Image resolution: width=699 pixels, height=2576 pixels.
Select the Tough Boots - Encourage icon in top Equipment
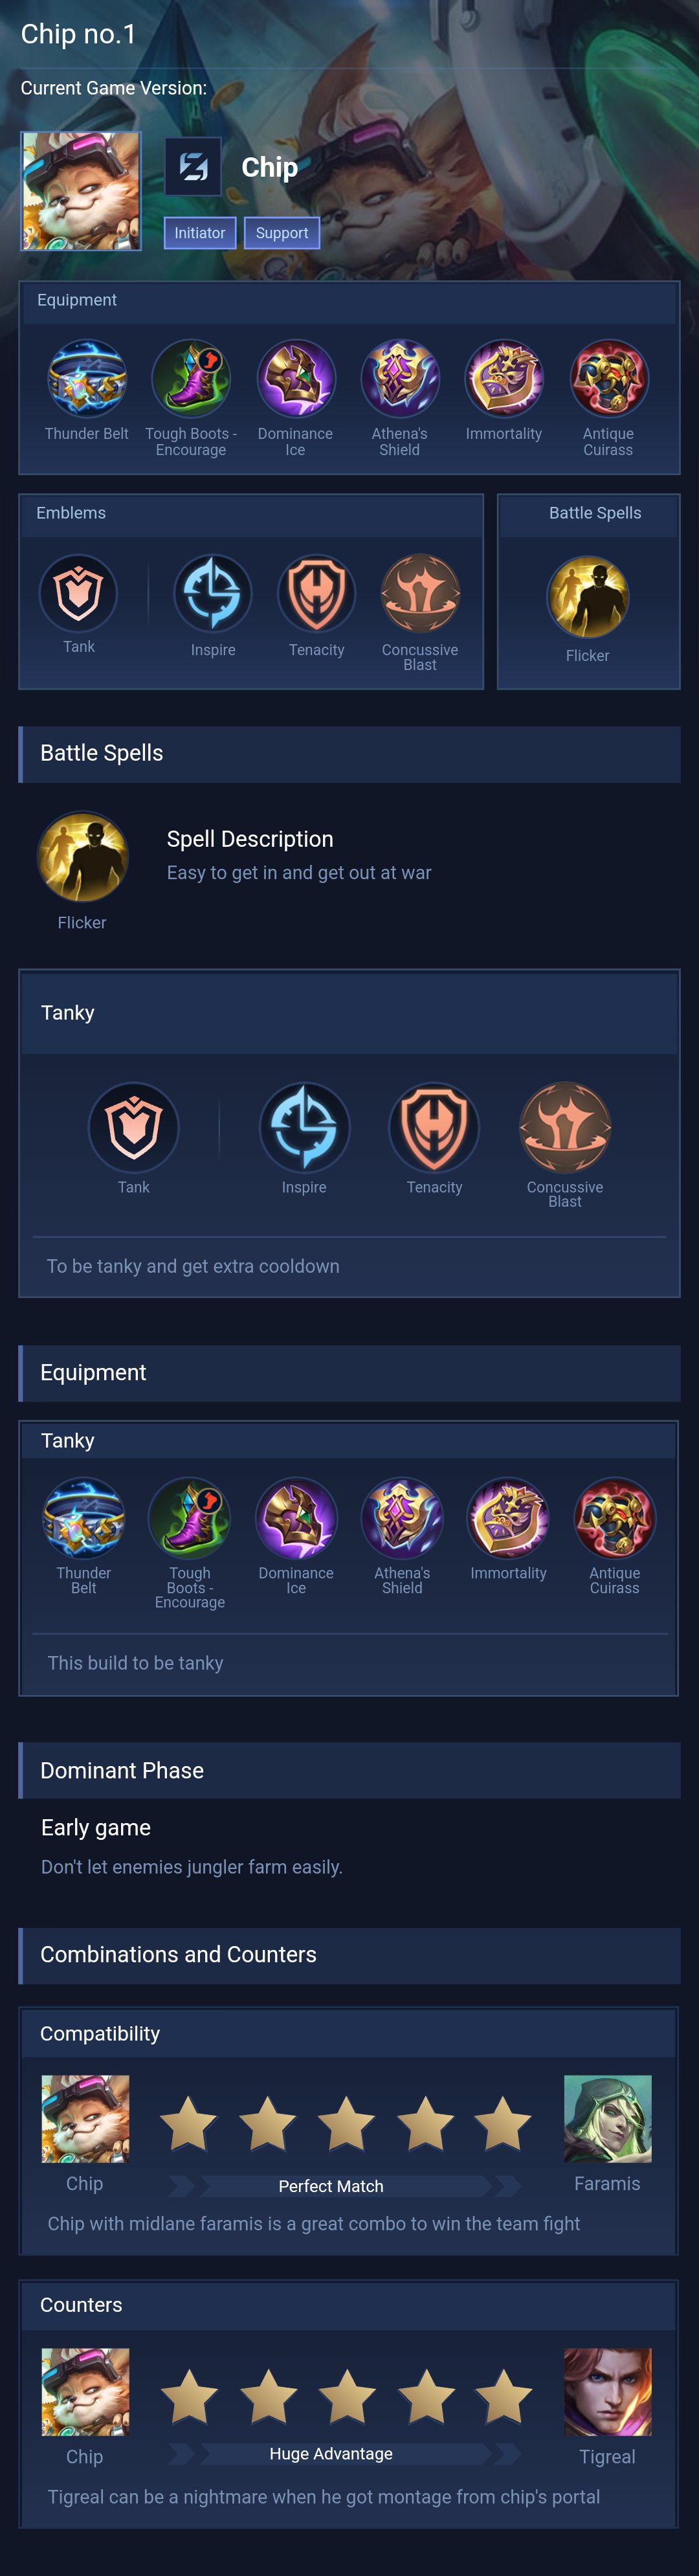[191, 379]
